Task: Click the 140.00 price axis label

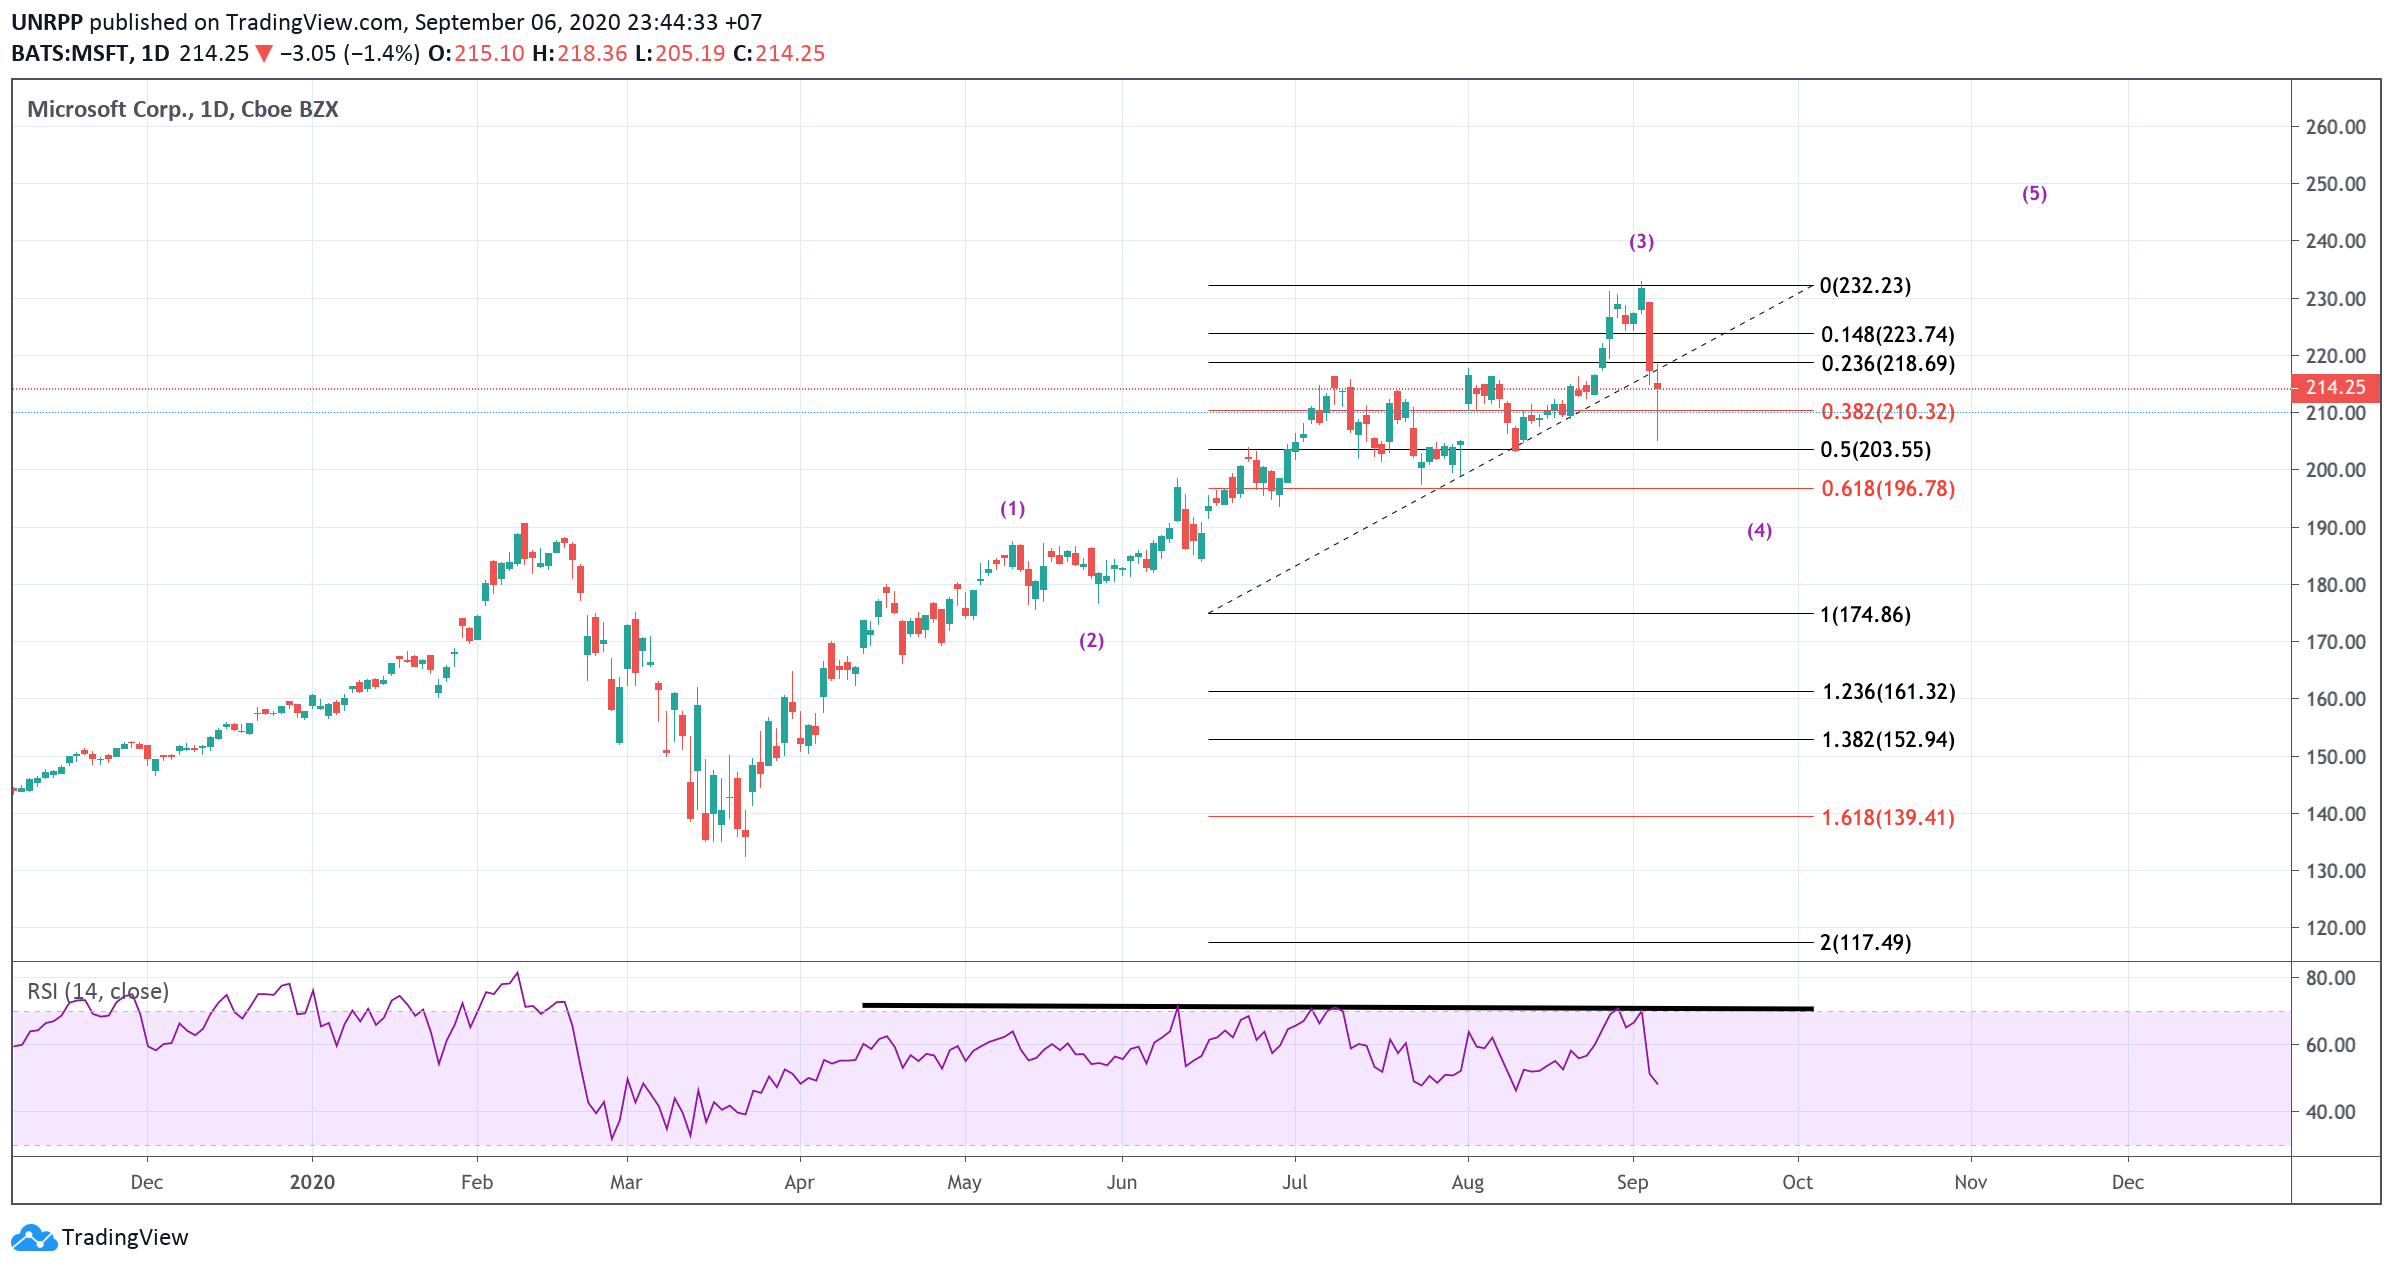Action: coord(2336,814)
